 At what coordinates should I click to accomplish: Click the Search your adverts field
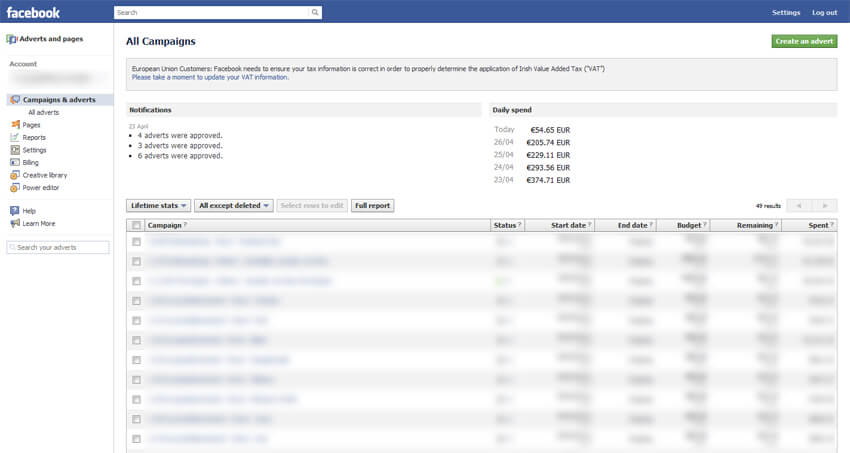[58, 247]
